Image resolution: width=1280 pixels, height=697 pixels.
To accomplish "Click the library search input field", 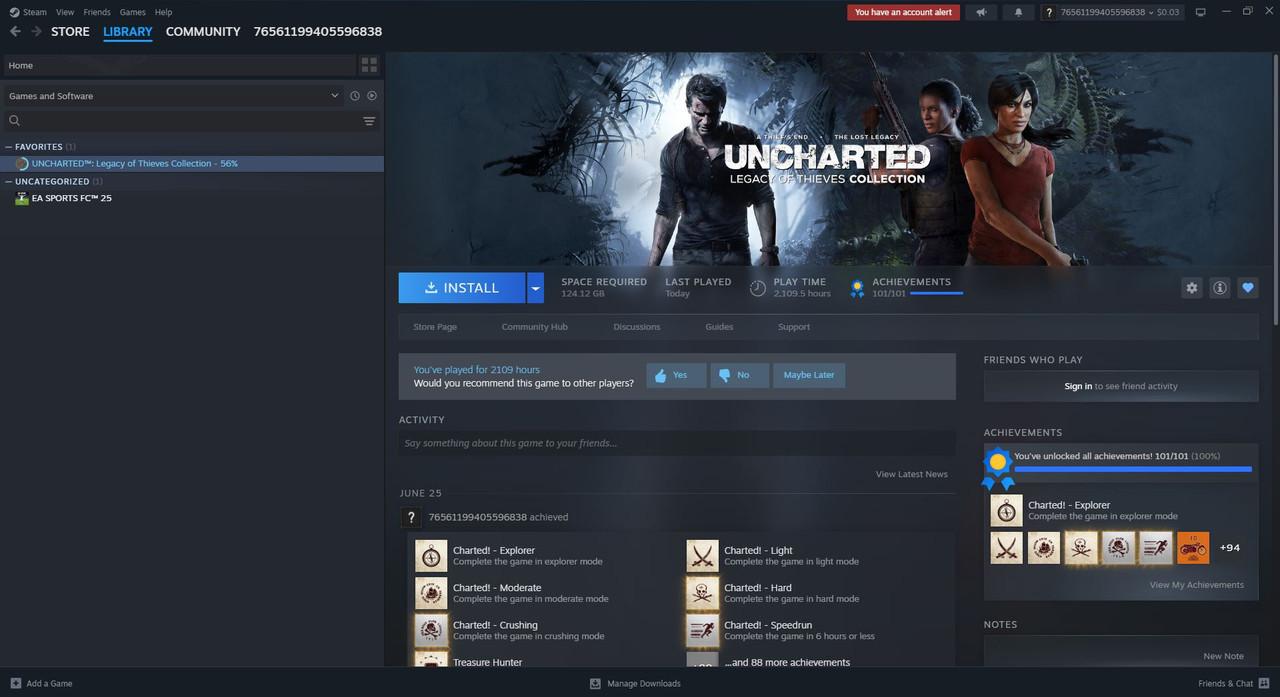I will 192,121.
